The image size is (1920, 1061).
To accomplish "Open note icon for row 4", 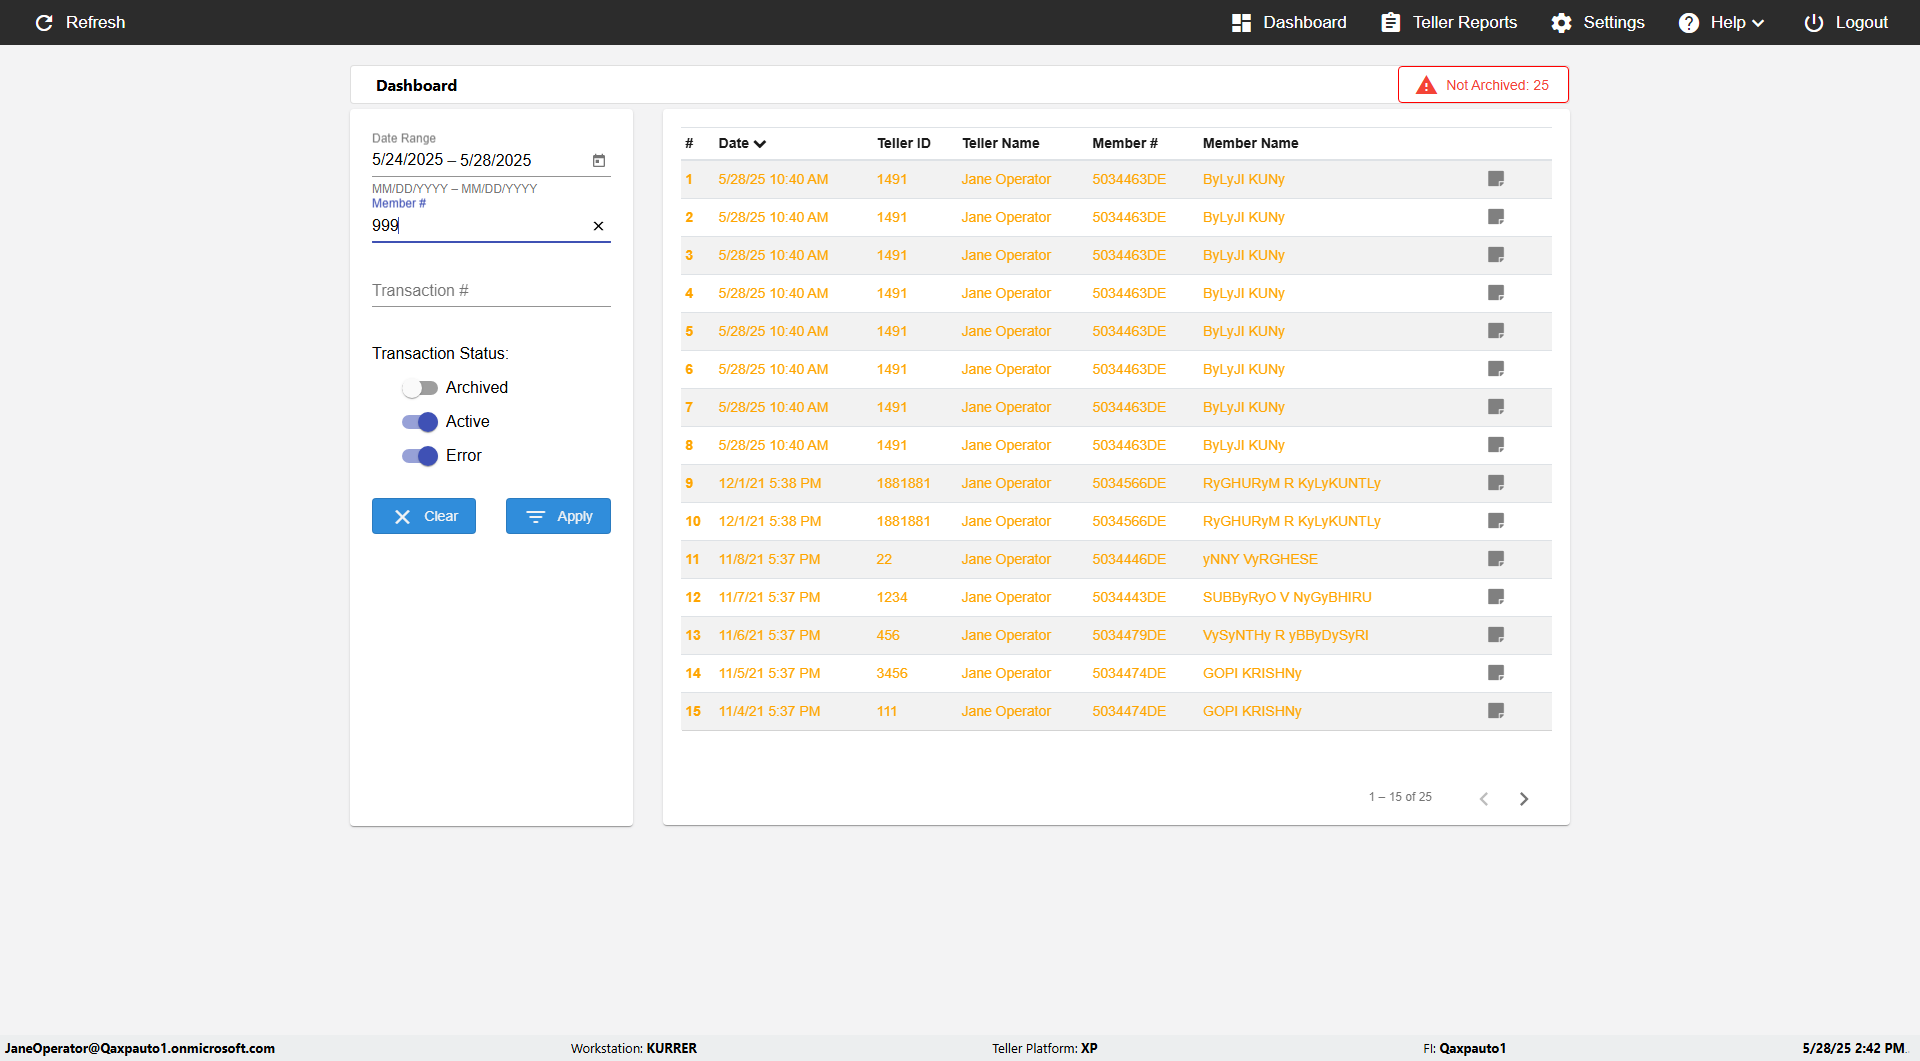I will [x=1496, y=293].
